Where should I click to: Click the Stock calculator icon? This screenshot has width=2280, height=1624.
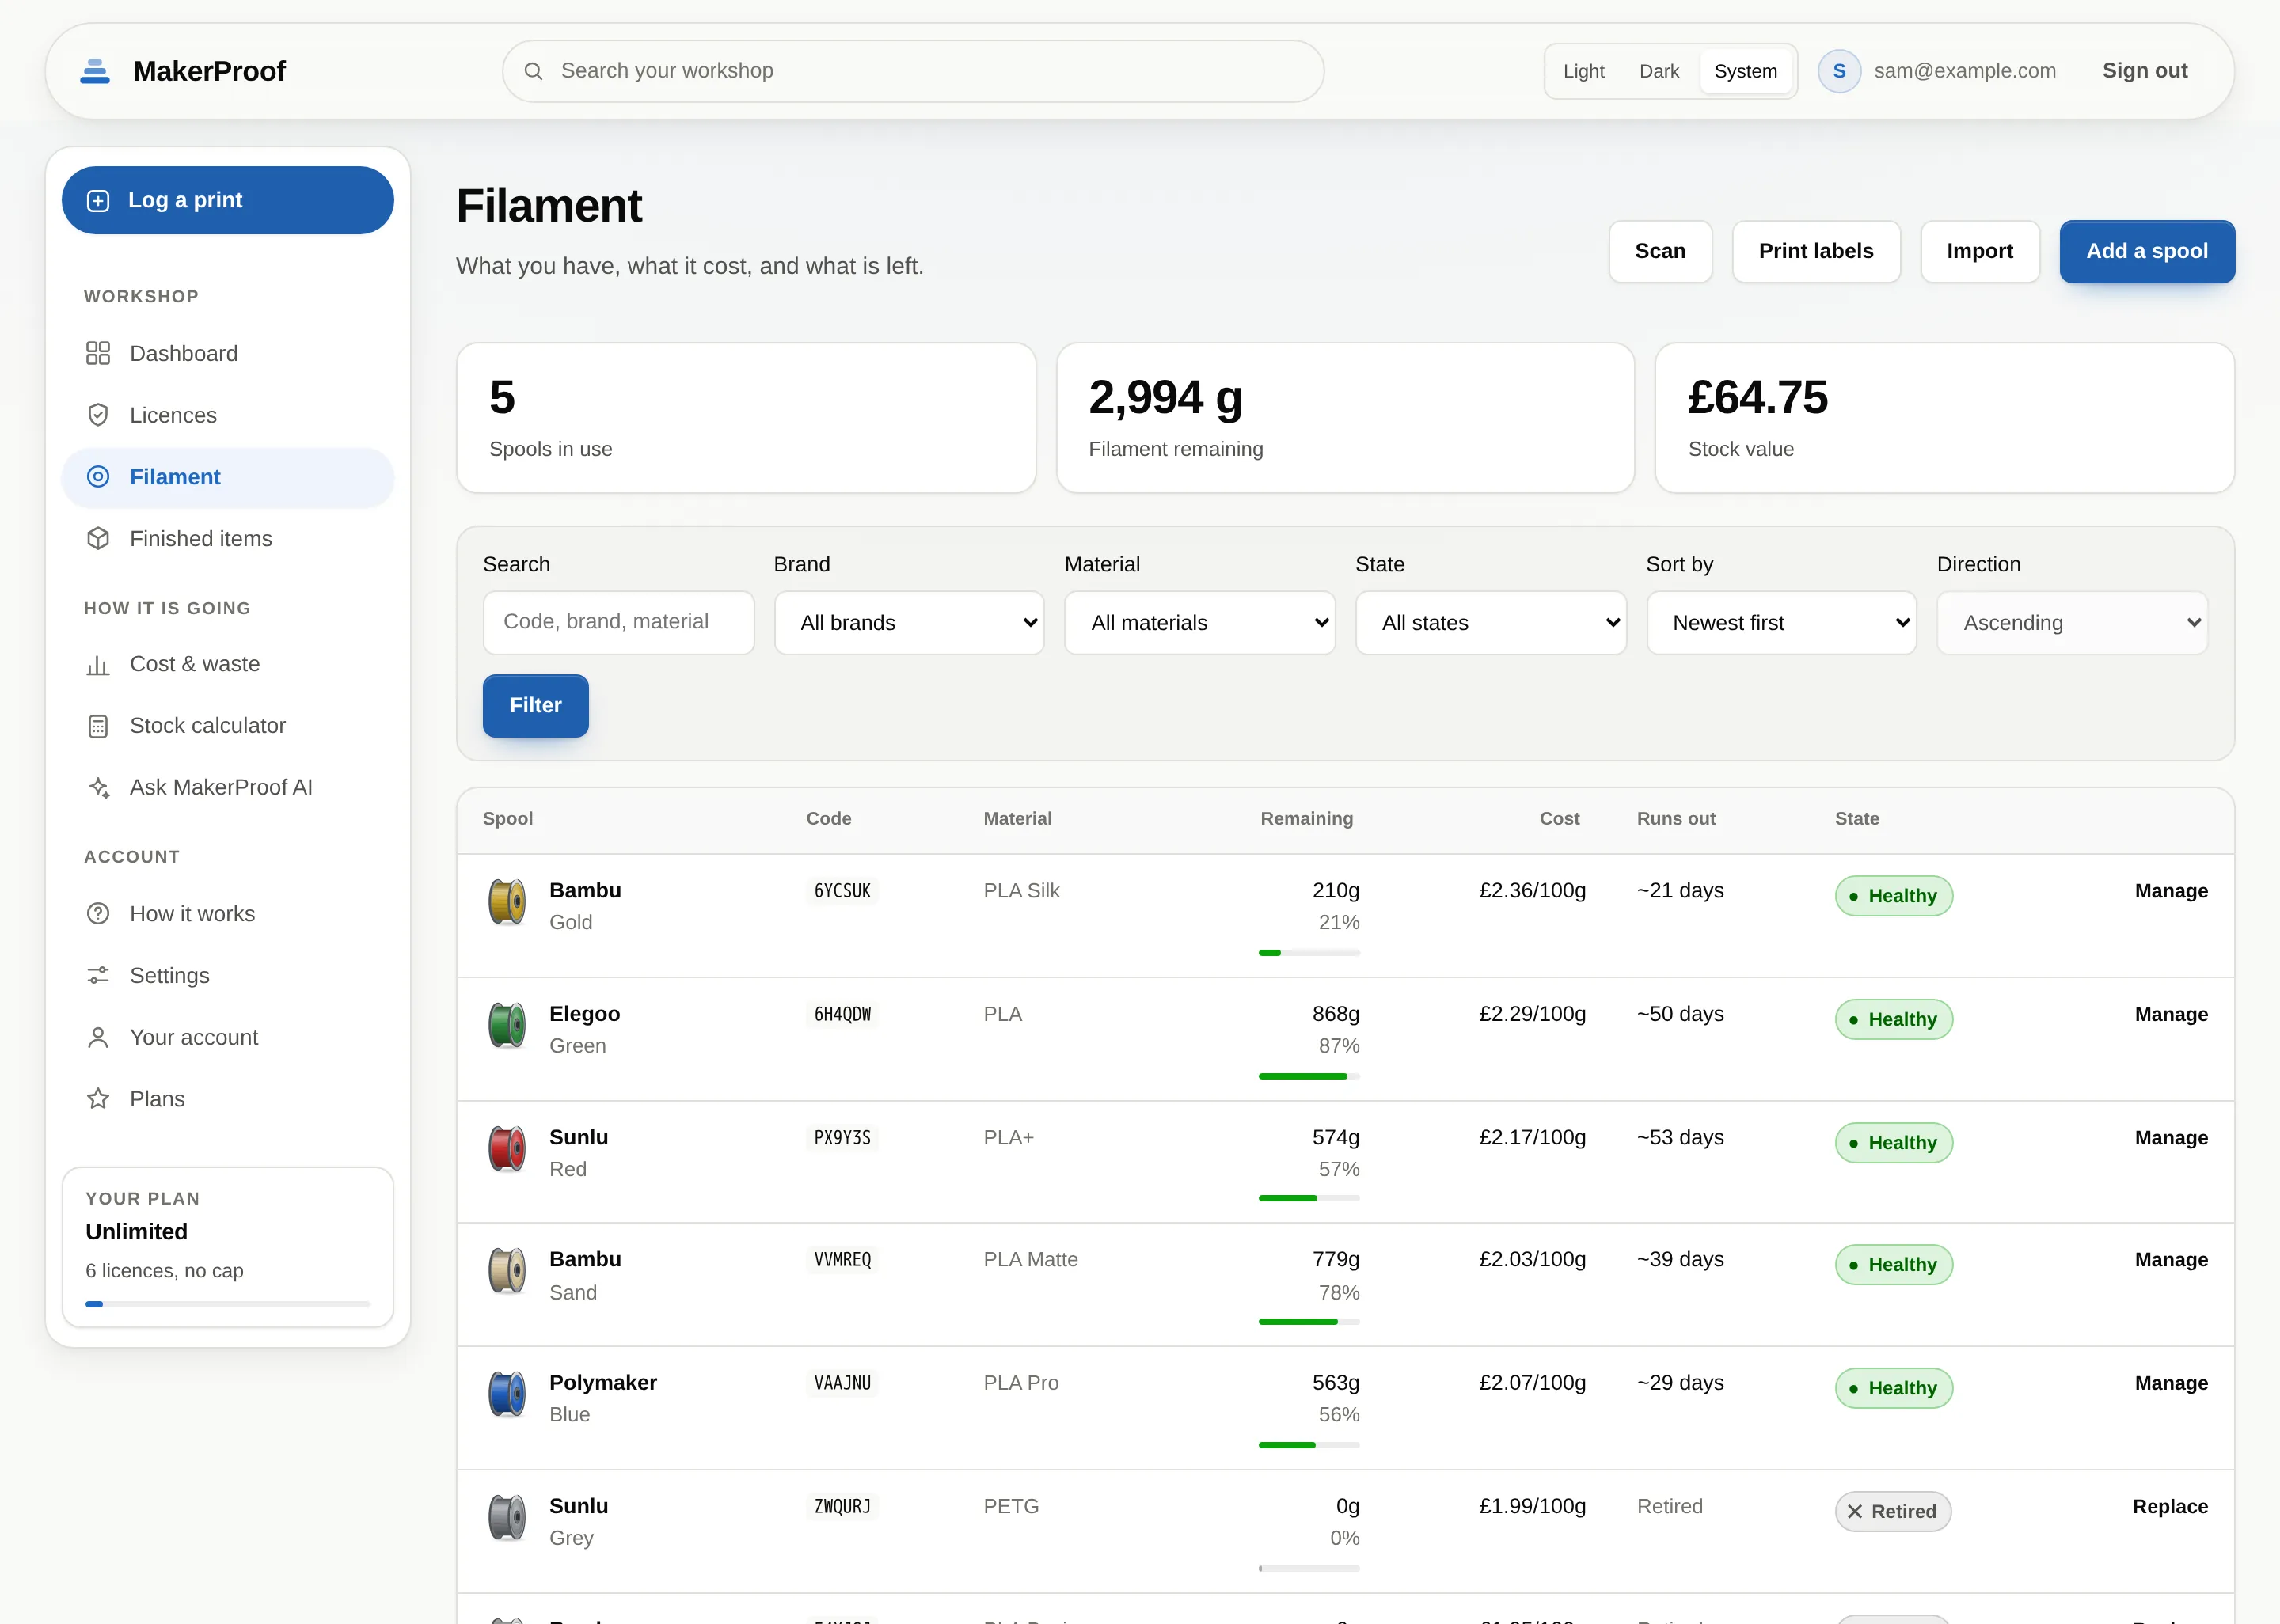(98, 726)
